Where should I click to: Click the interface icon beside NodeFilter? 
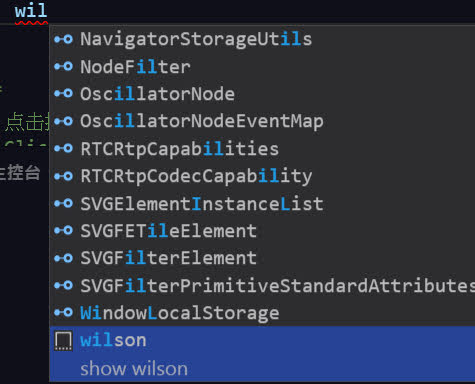(63, 66)
